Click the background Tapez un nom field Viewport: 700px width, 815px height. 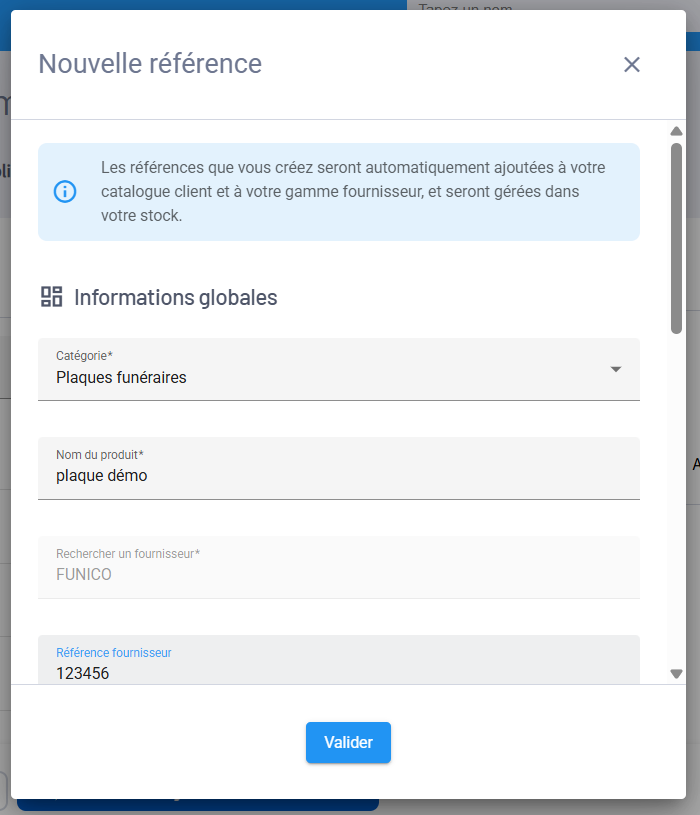pyautogui.click(x=550, y=6)
